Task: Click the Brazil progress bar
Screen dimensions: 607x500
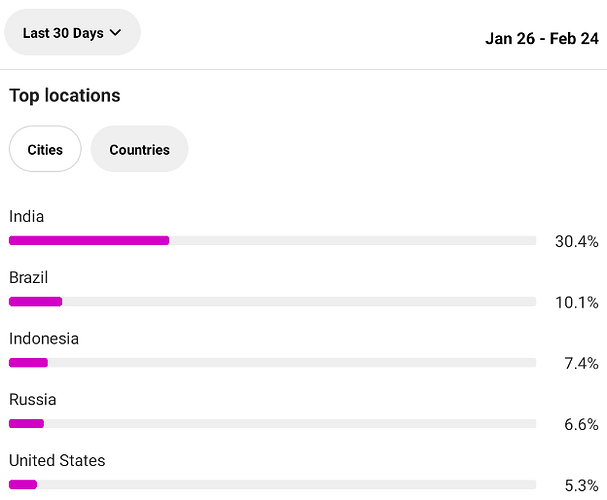Action: click(273, 301)
